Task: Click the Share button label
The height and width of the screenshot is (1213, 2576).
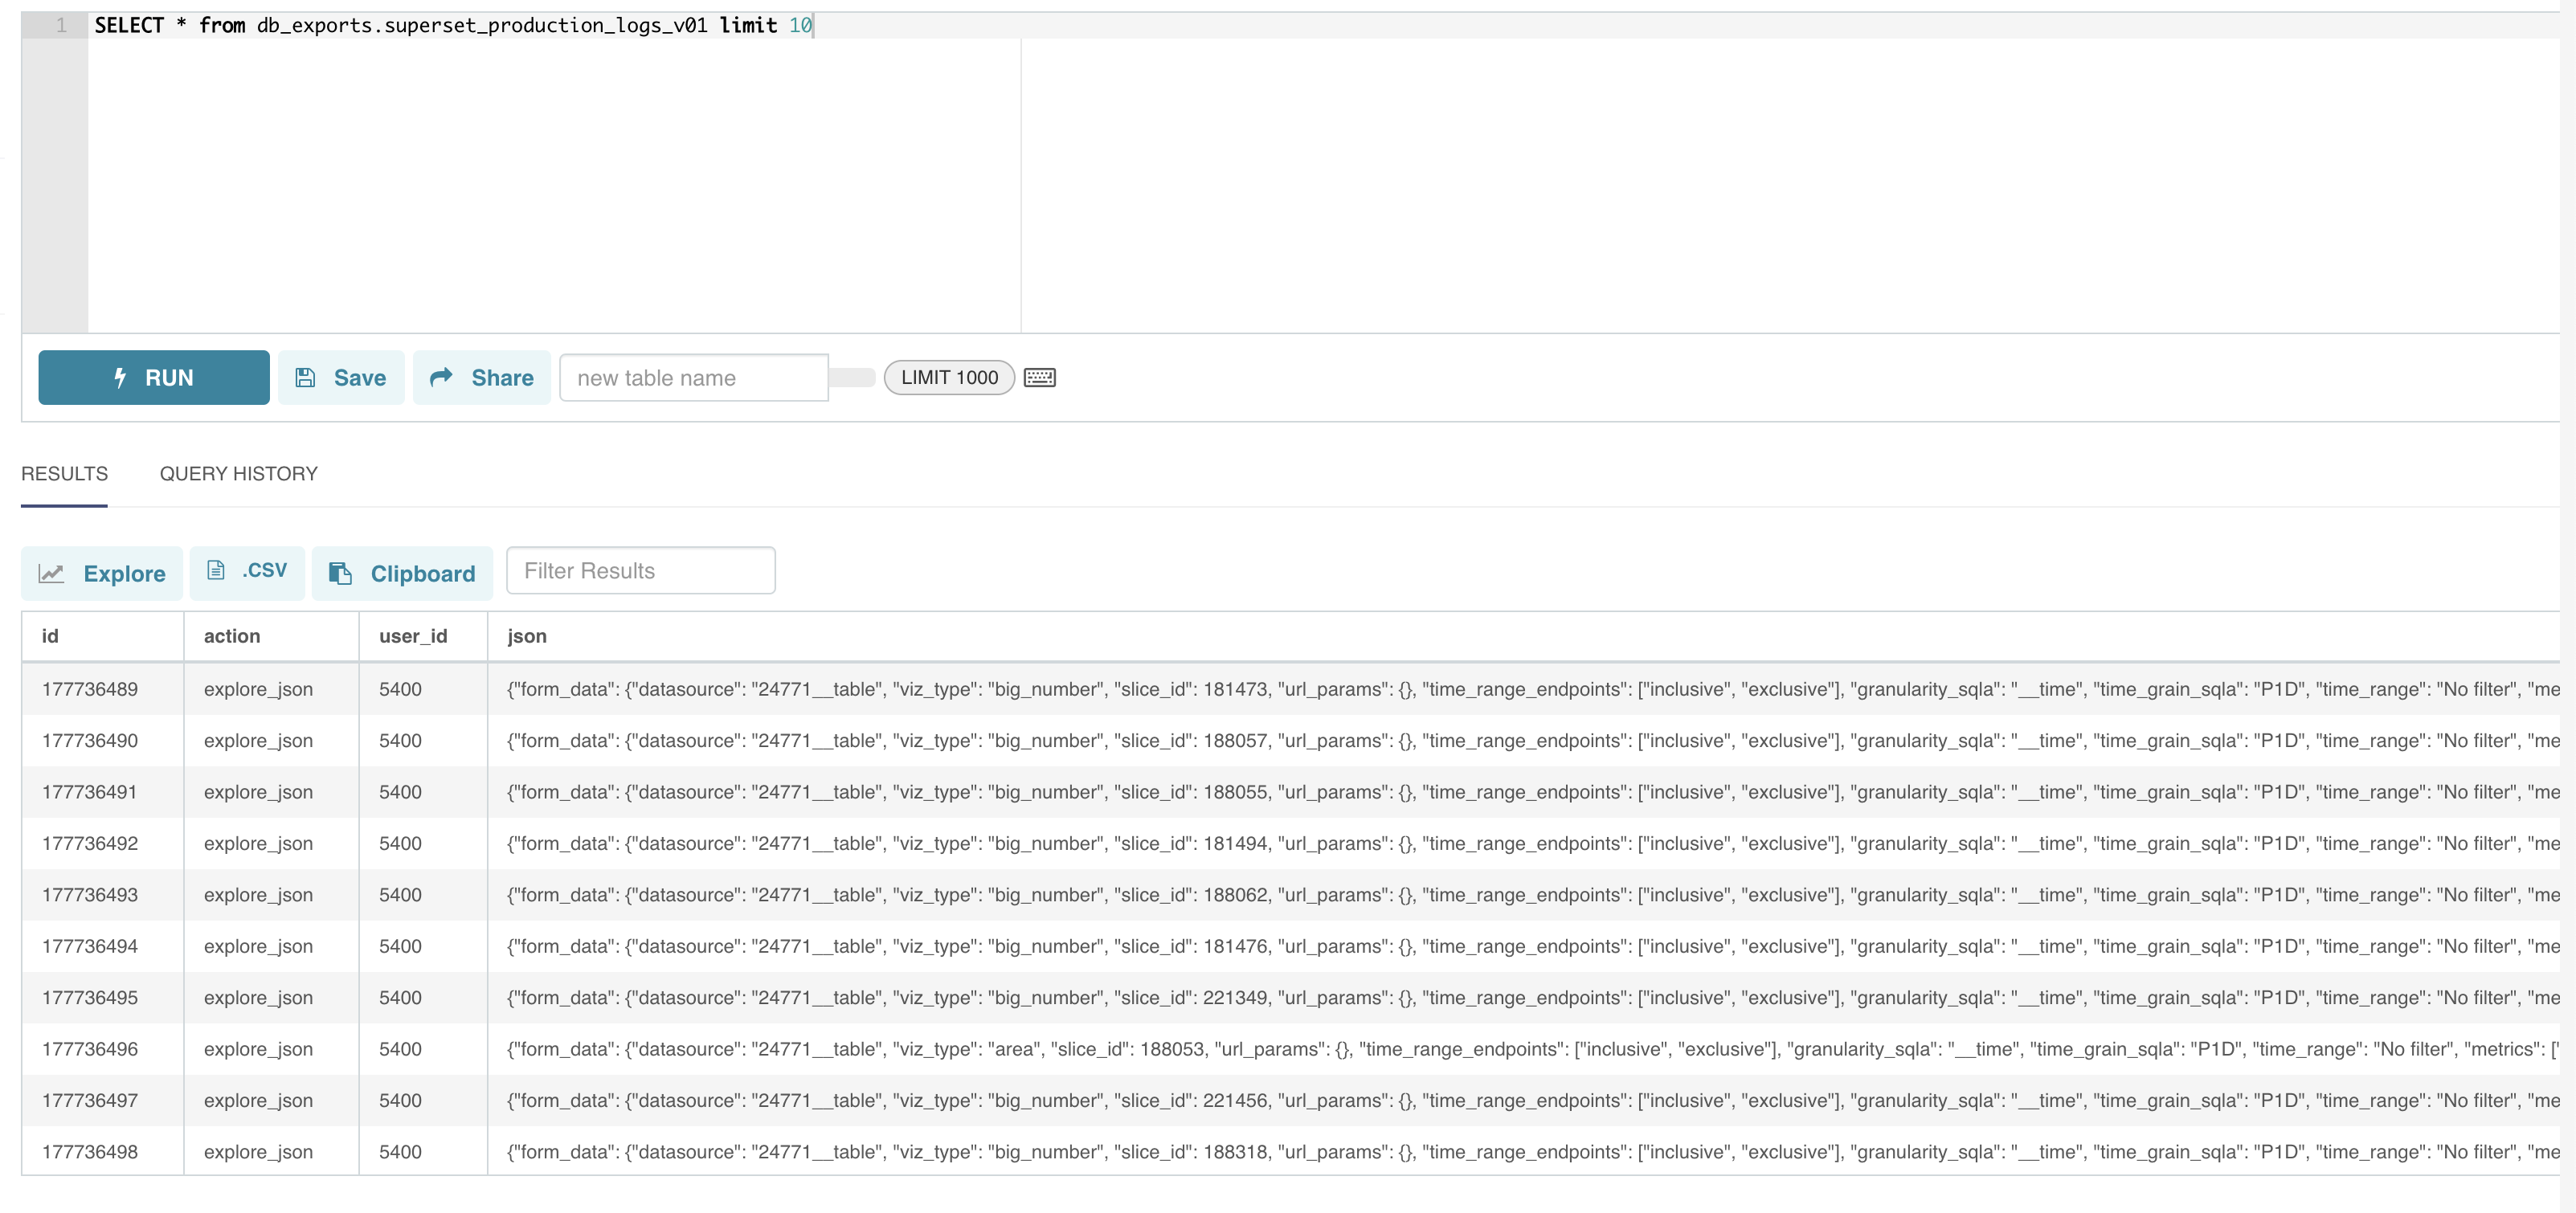Action: click(x=502, y=377)
